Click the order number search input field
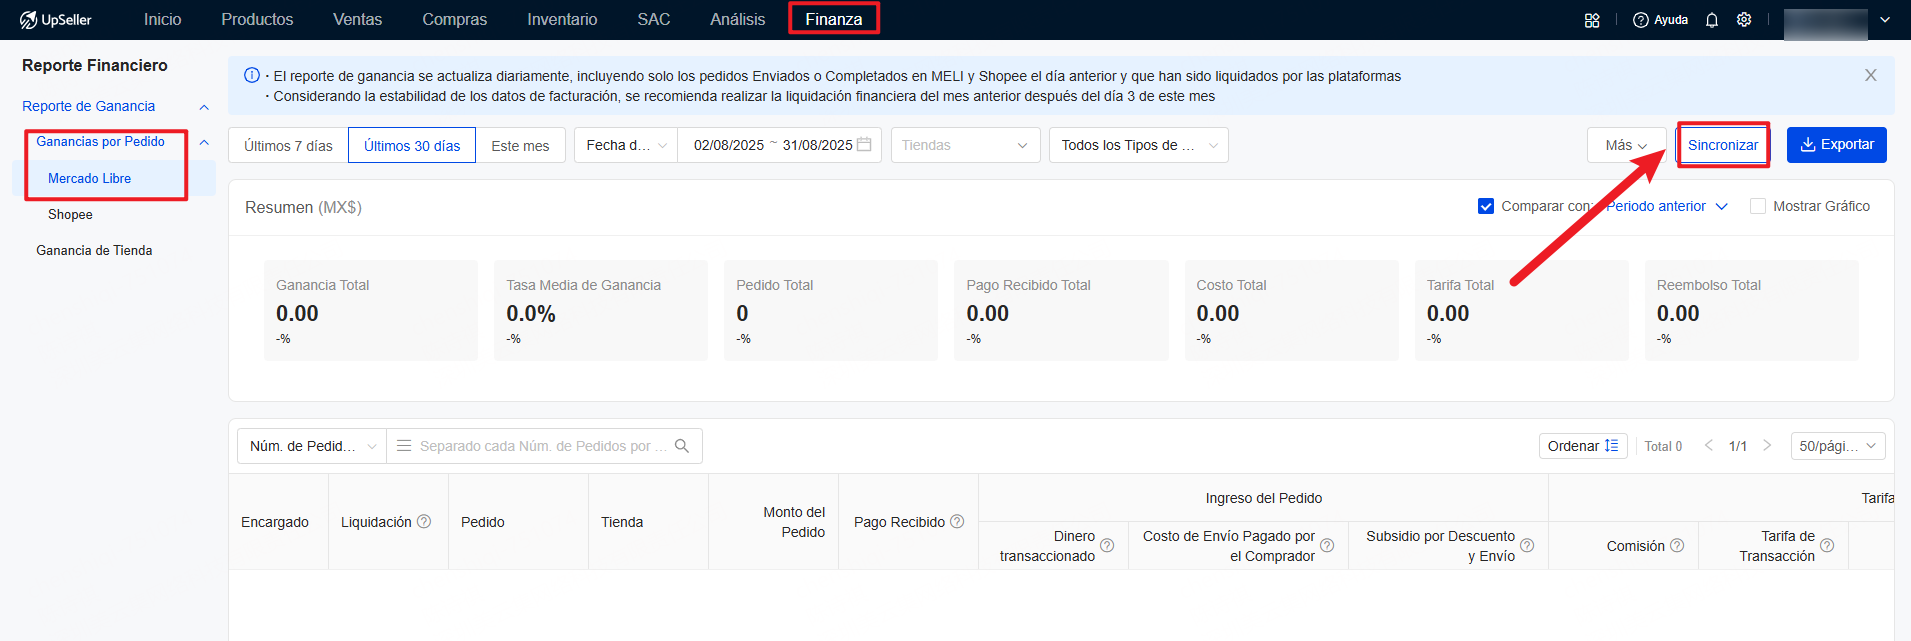Screen dimensions: 1911x641 535,446
